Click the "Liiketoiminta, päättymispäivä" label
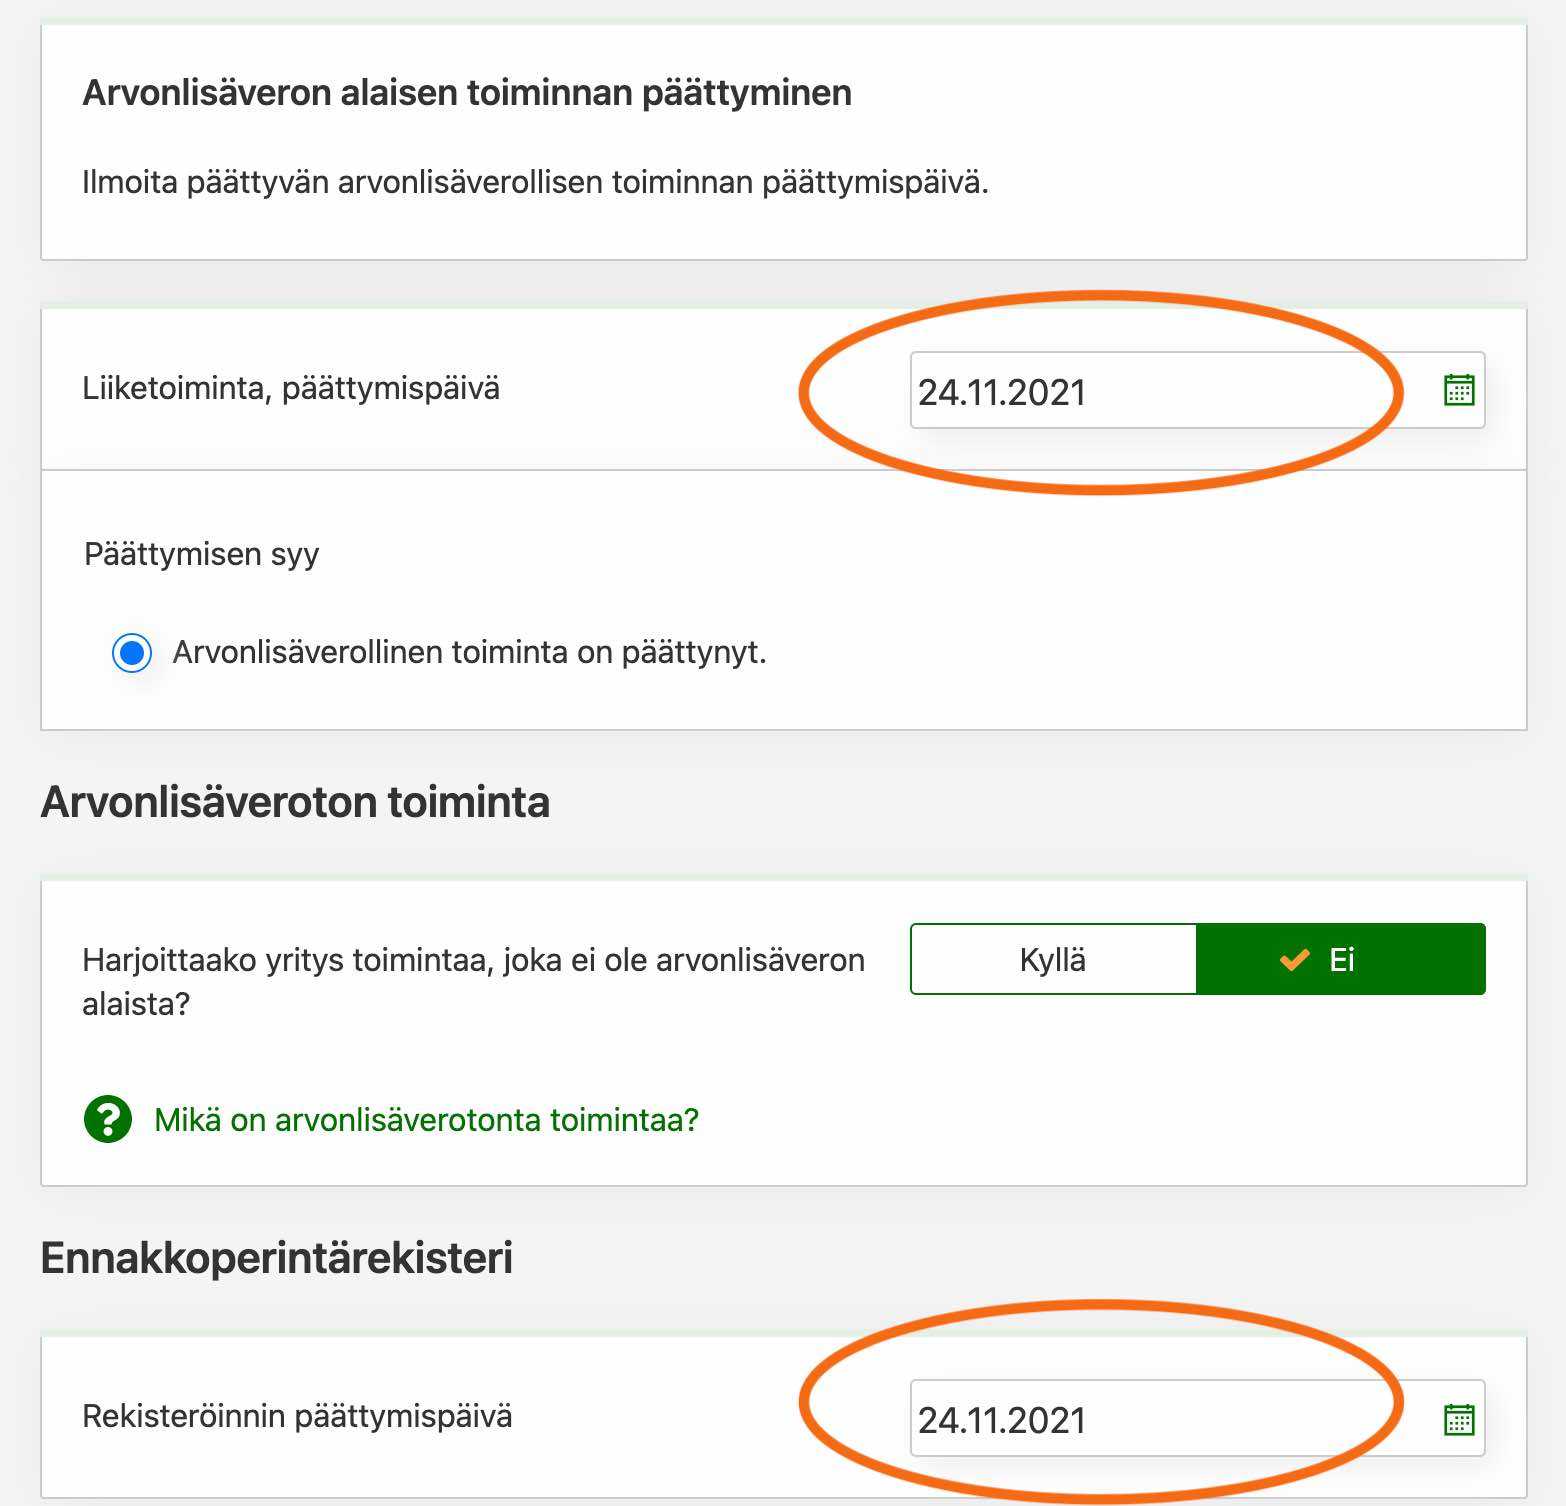Screen dimensions: 1566x1506 click(x=291, y=388)
